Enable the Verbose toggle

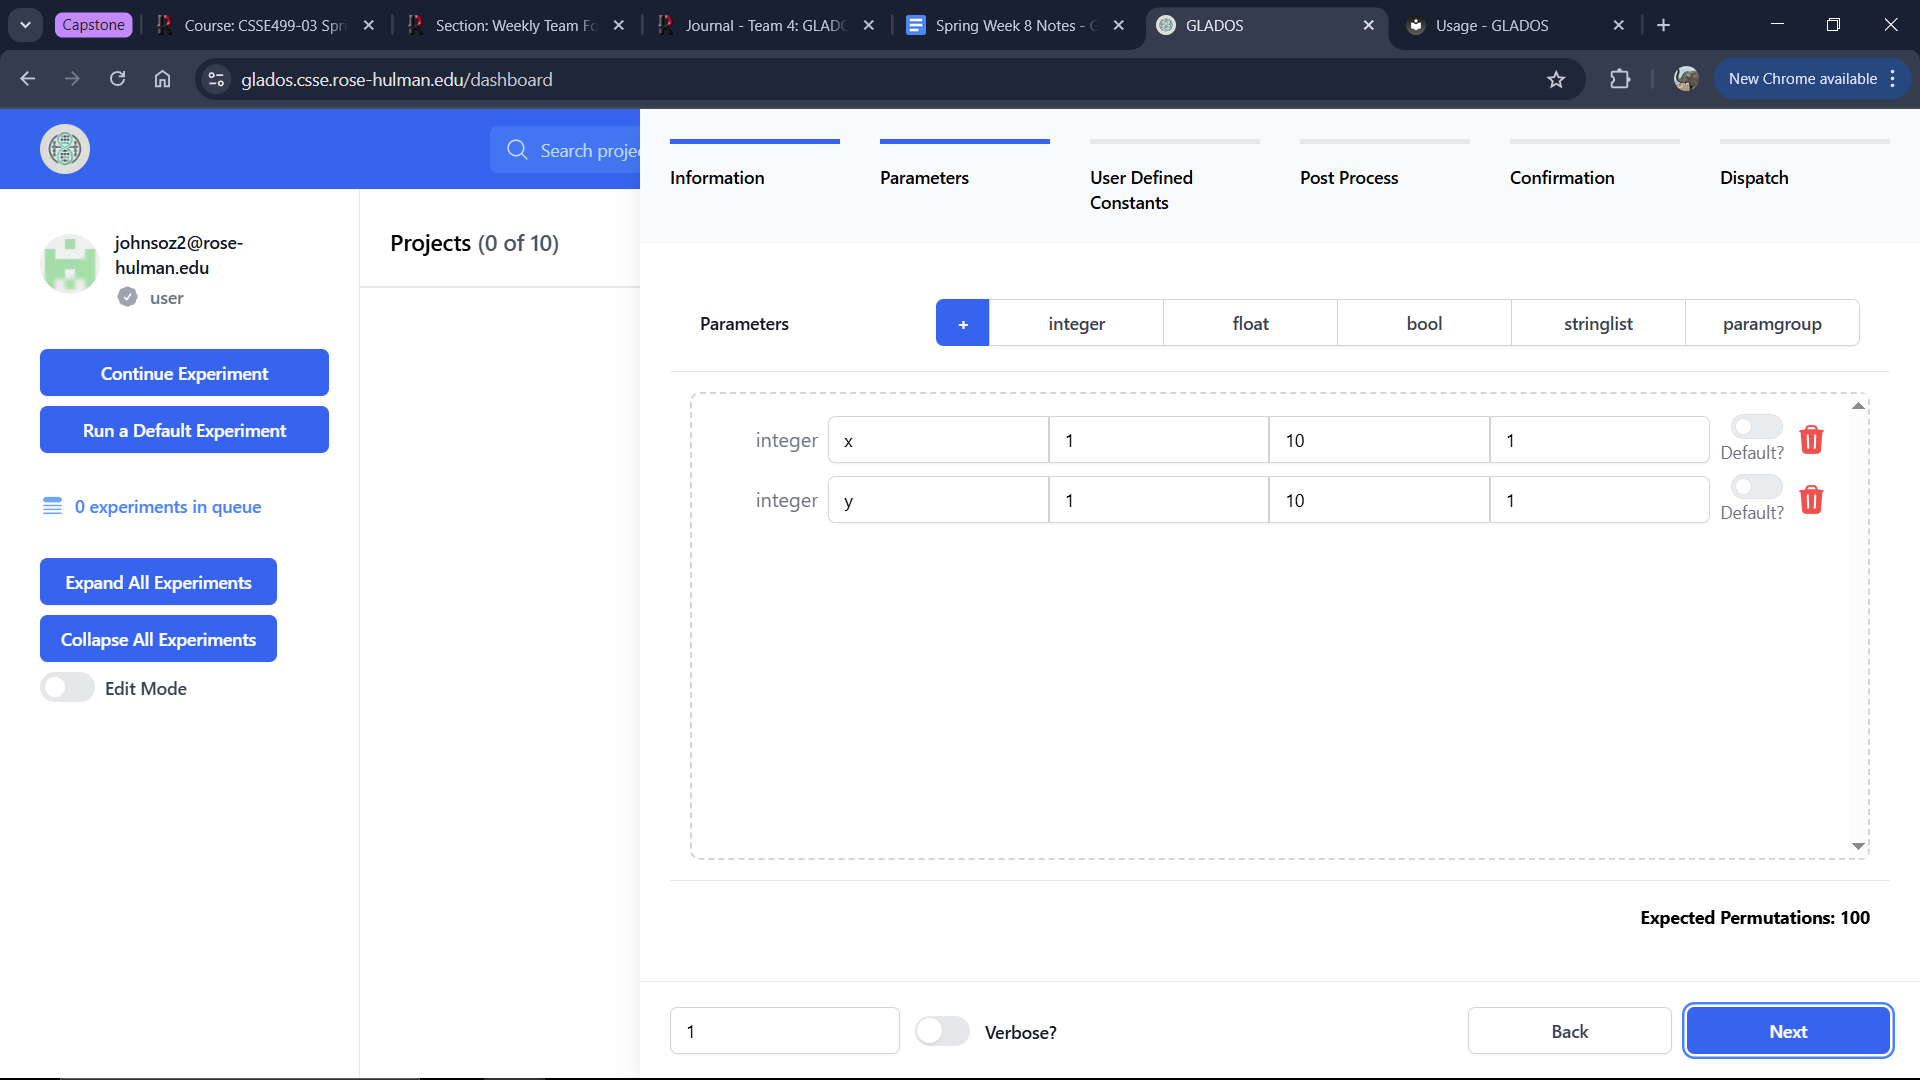(942, 1031)
